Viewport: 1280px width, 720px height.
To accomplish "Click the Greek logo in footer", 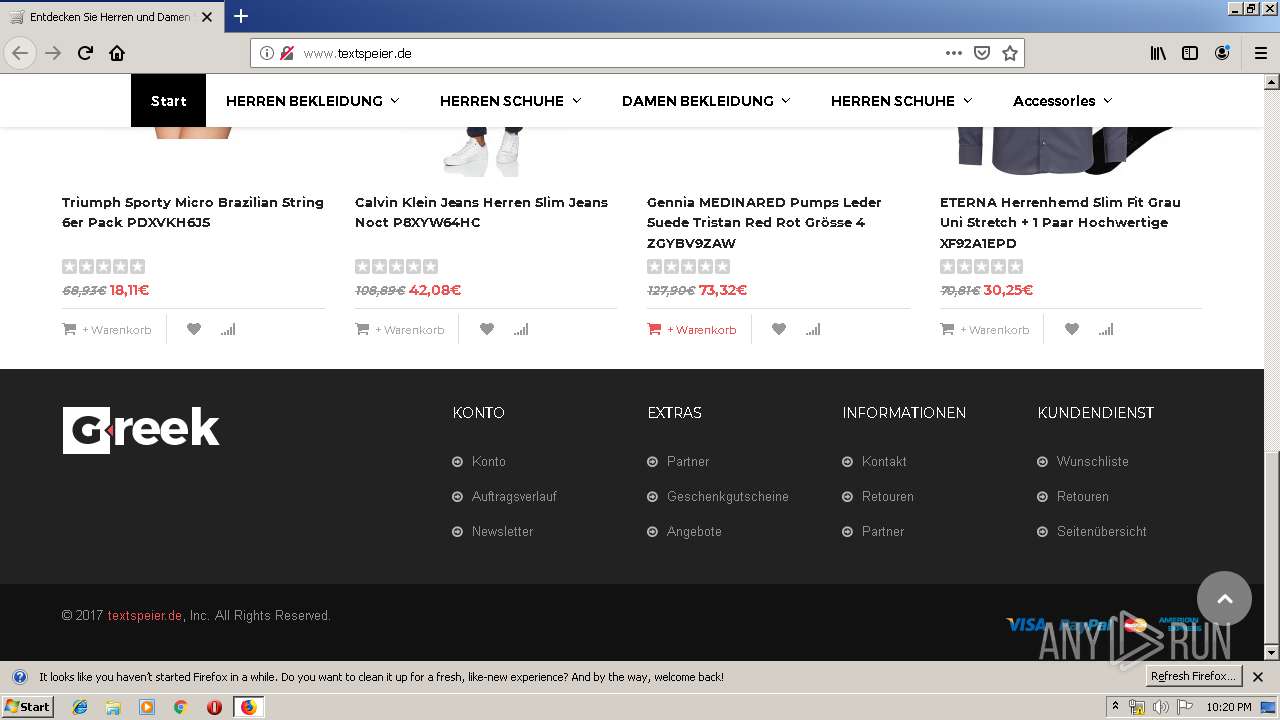I will (141, 430).
